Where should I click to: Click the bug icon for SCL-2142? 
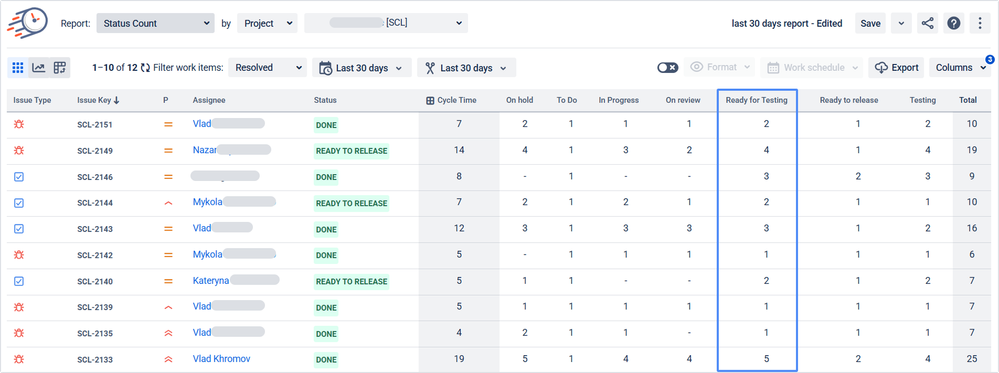pyautogui.click(x=18, y=255)
